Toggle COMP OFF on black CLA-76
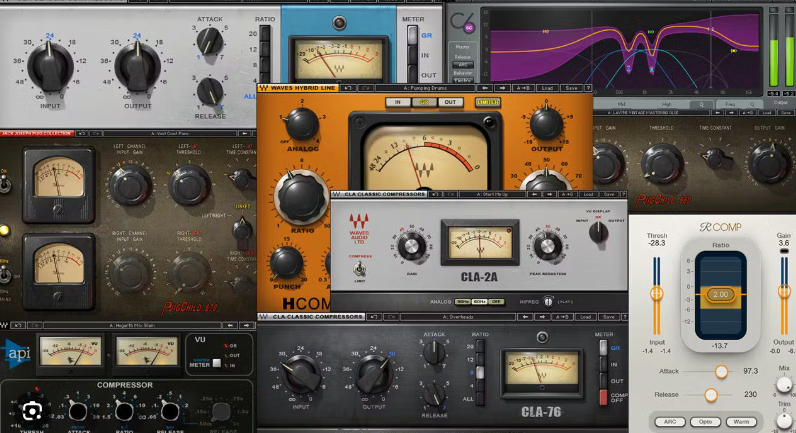 pyautogui.click(x=603, y=397)
